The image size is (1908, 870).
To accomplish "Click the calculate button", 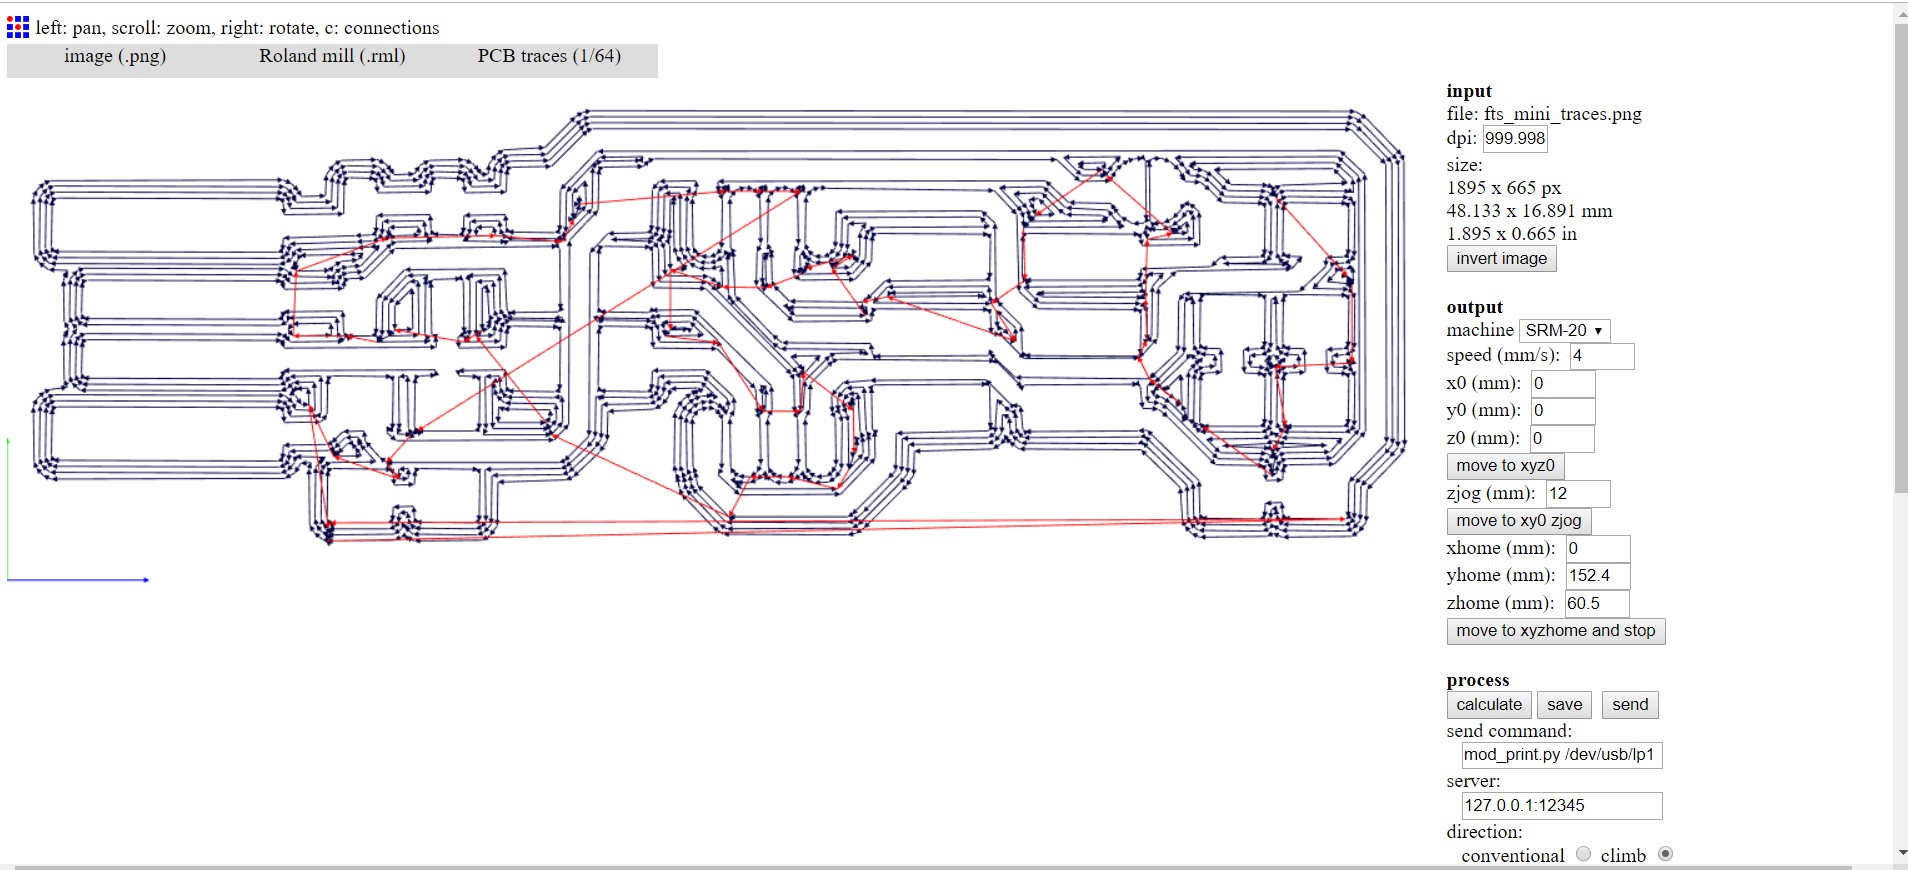I will click(1489, 705).
